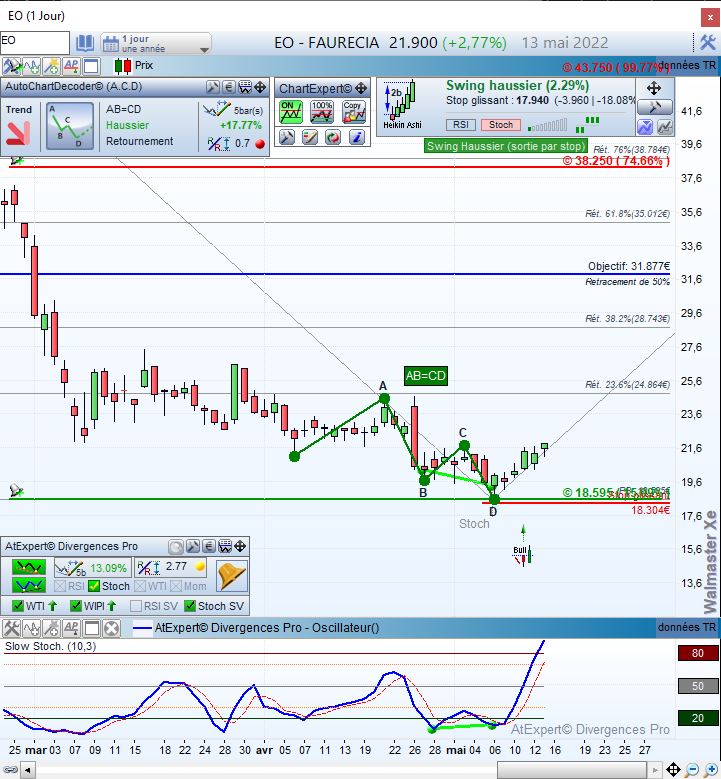Click the scroll-left arrow of horizontal scrollbar

[x=28, y=771]
